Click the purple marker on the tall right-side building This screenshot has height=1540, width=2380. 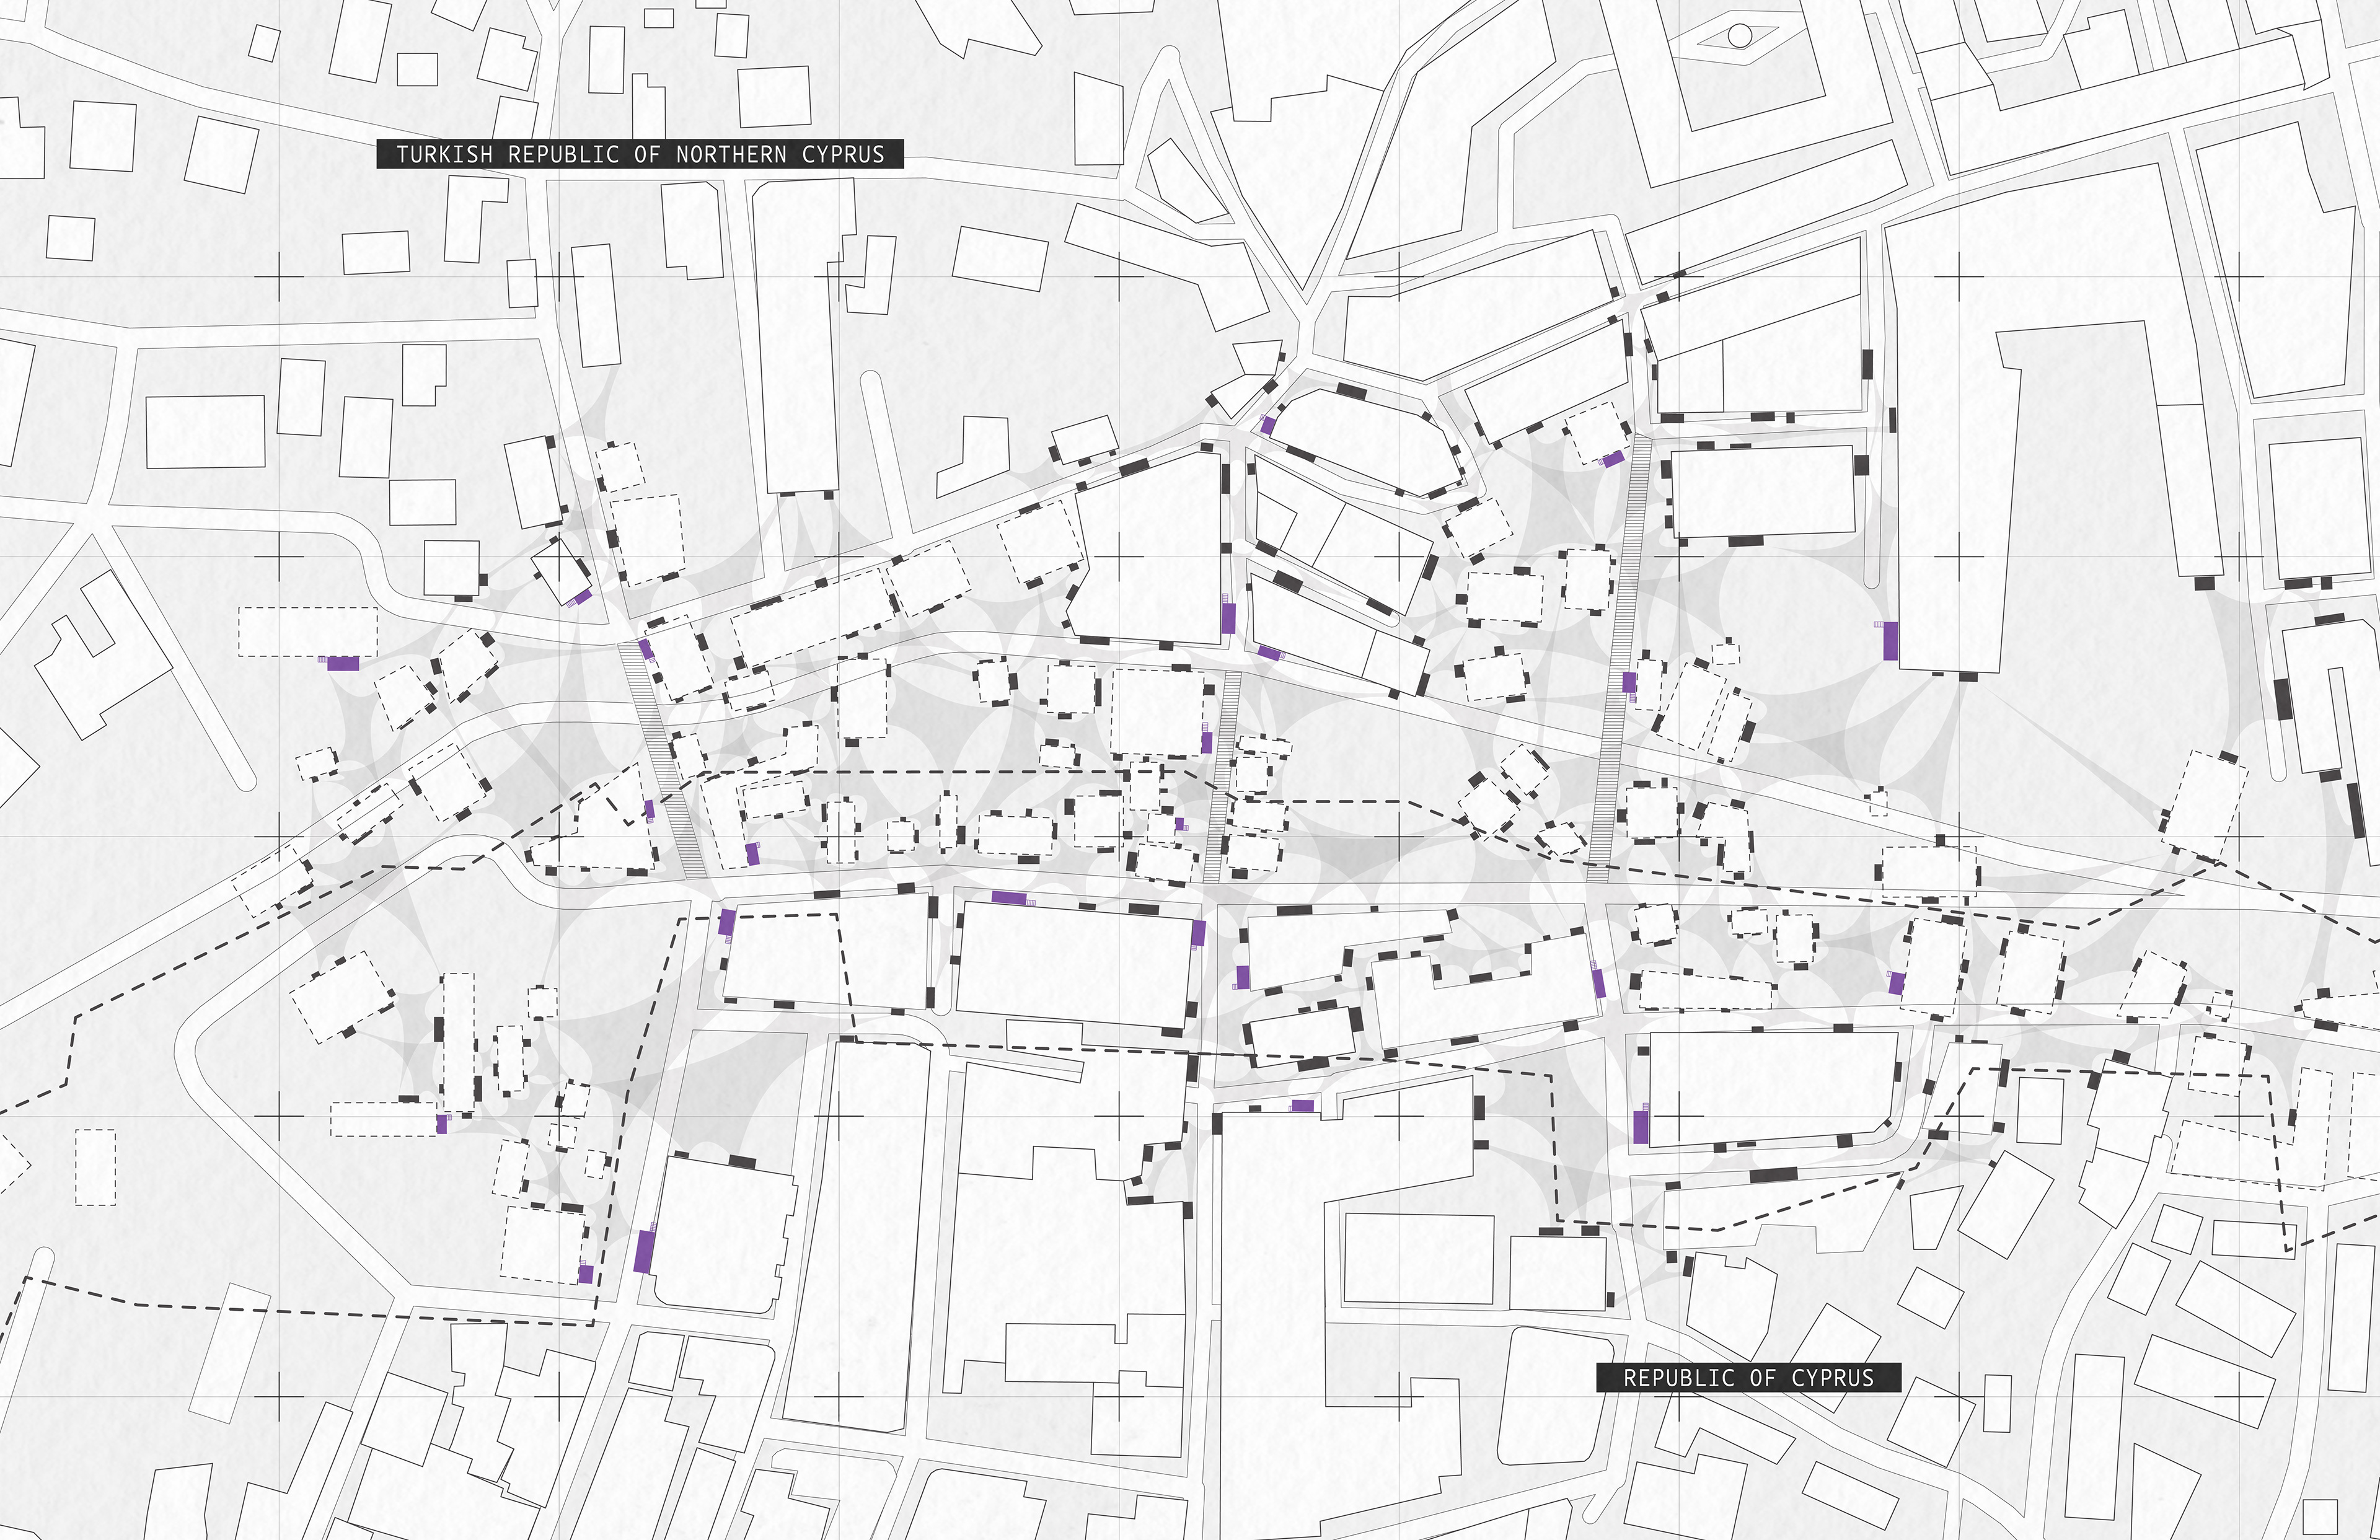(x=1890, y=640)
